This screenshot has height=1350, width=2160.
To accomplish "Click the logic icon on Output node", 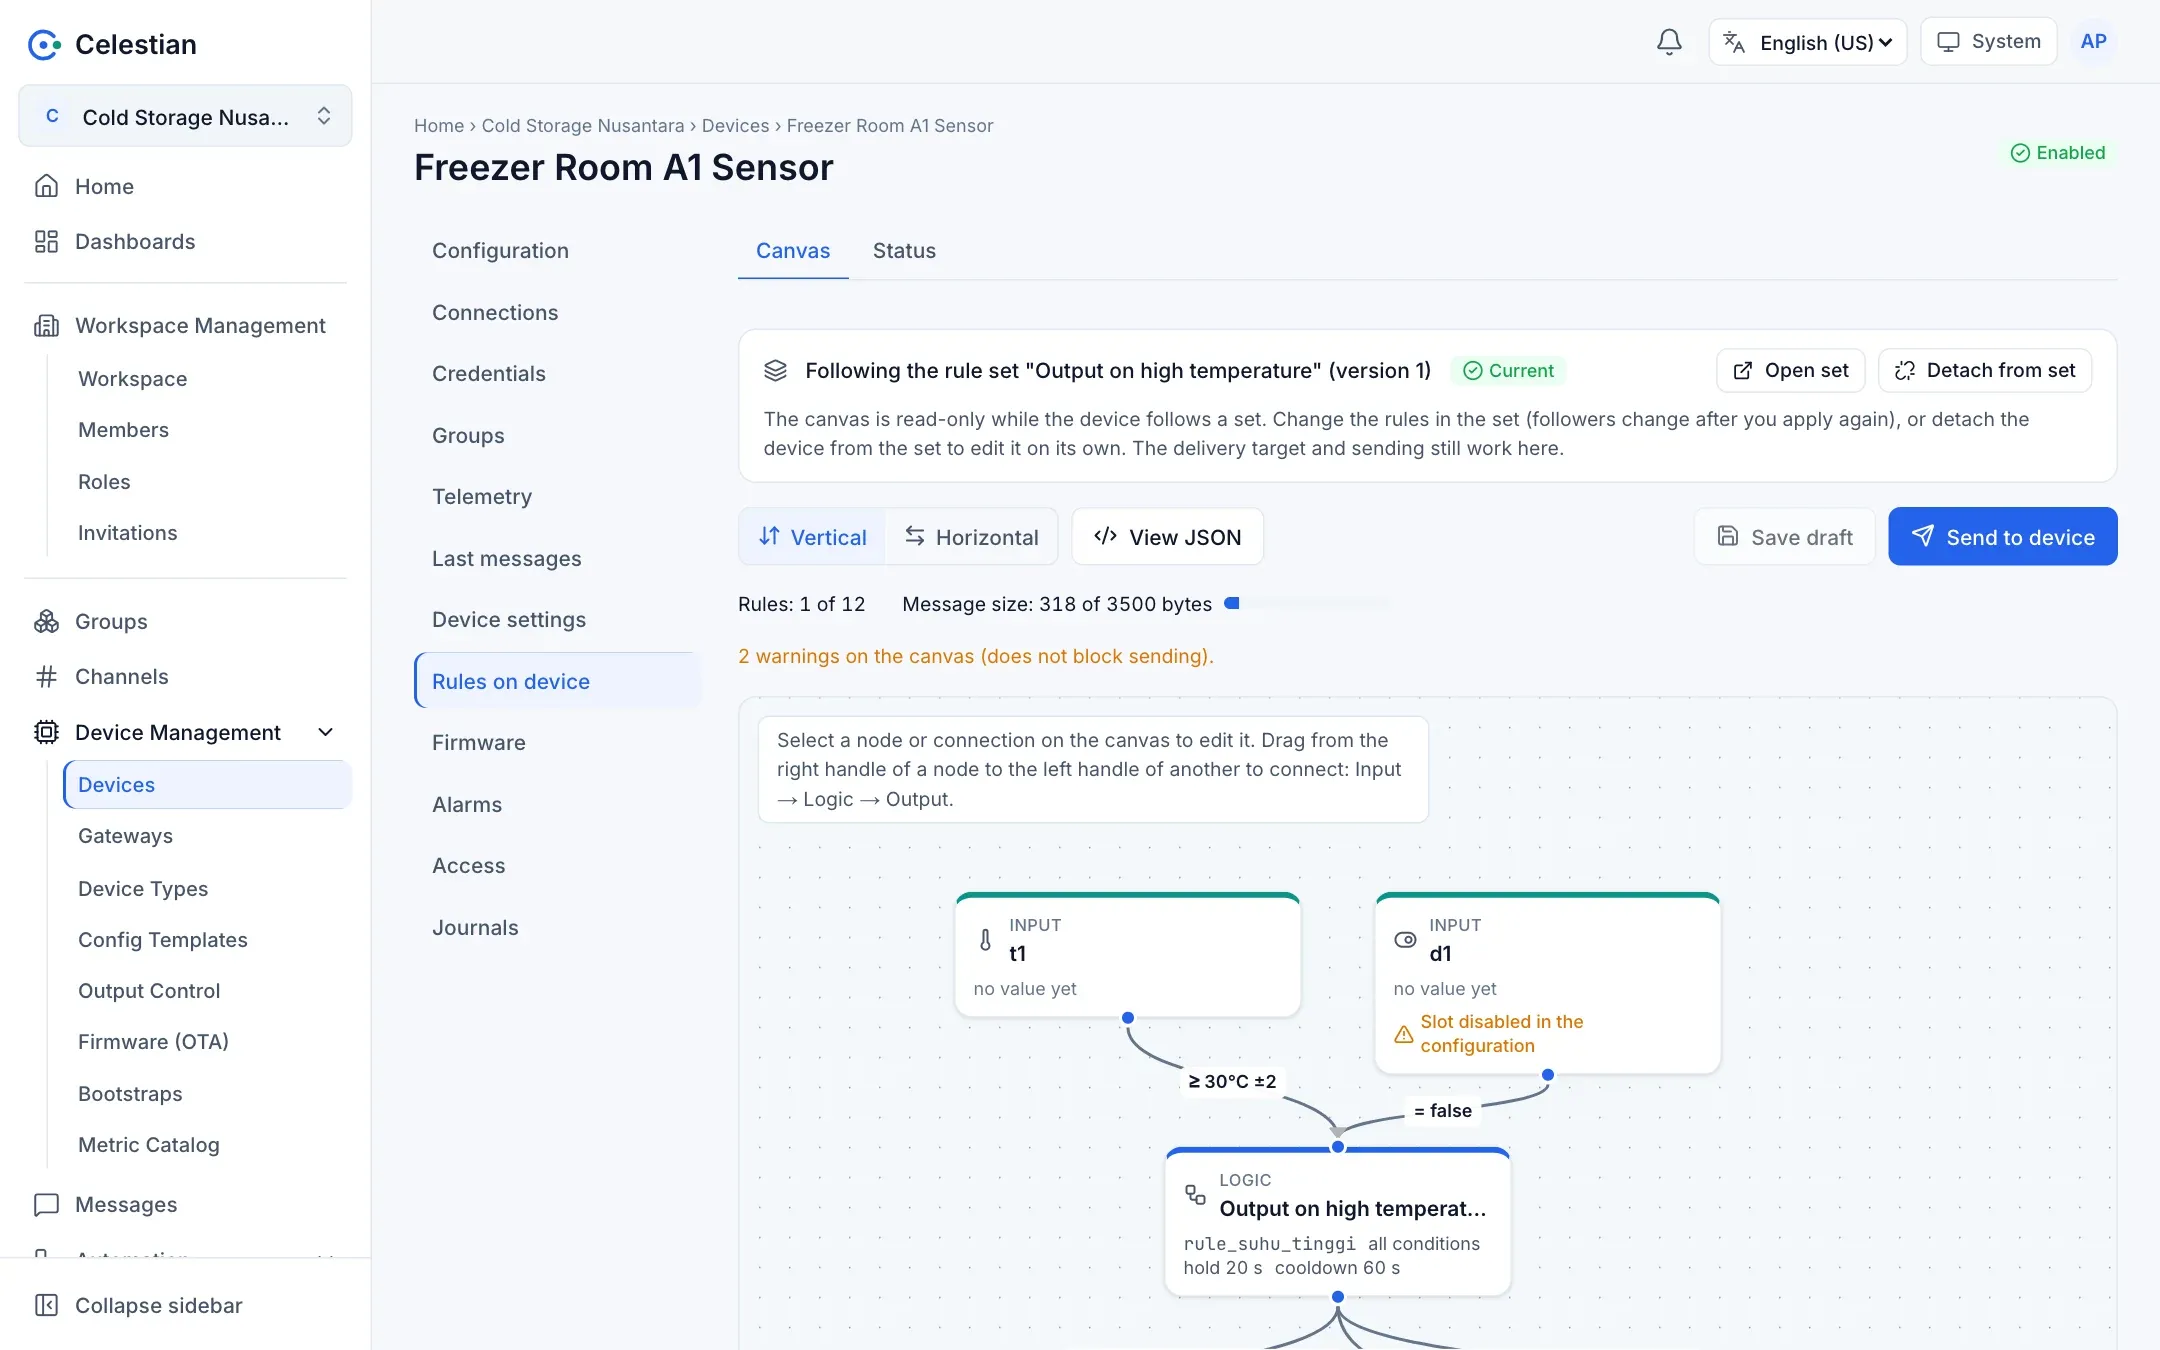I will [1195, 1194].
